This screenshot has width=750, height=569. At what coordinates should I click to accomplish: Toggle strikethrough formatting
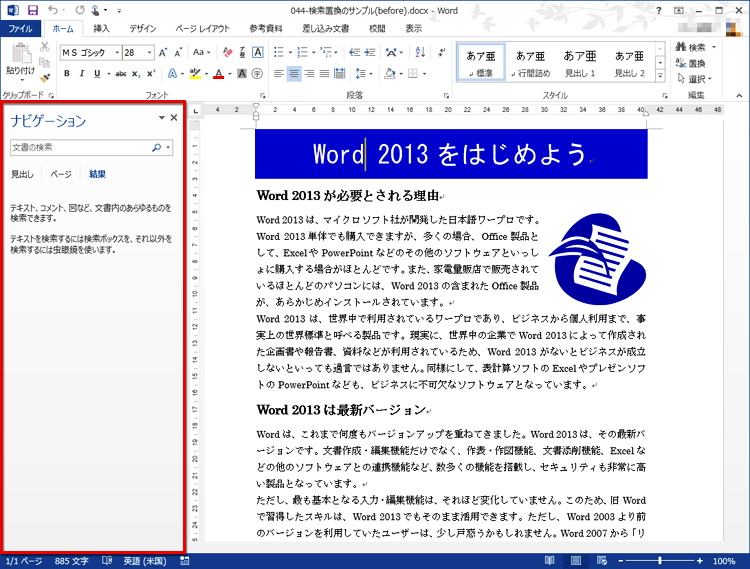(121, 74)
